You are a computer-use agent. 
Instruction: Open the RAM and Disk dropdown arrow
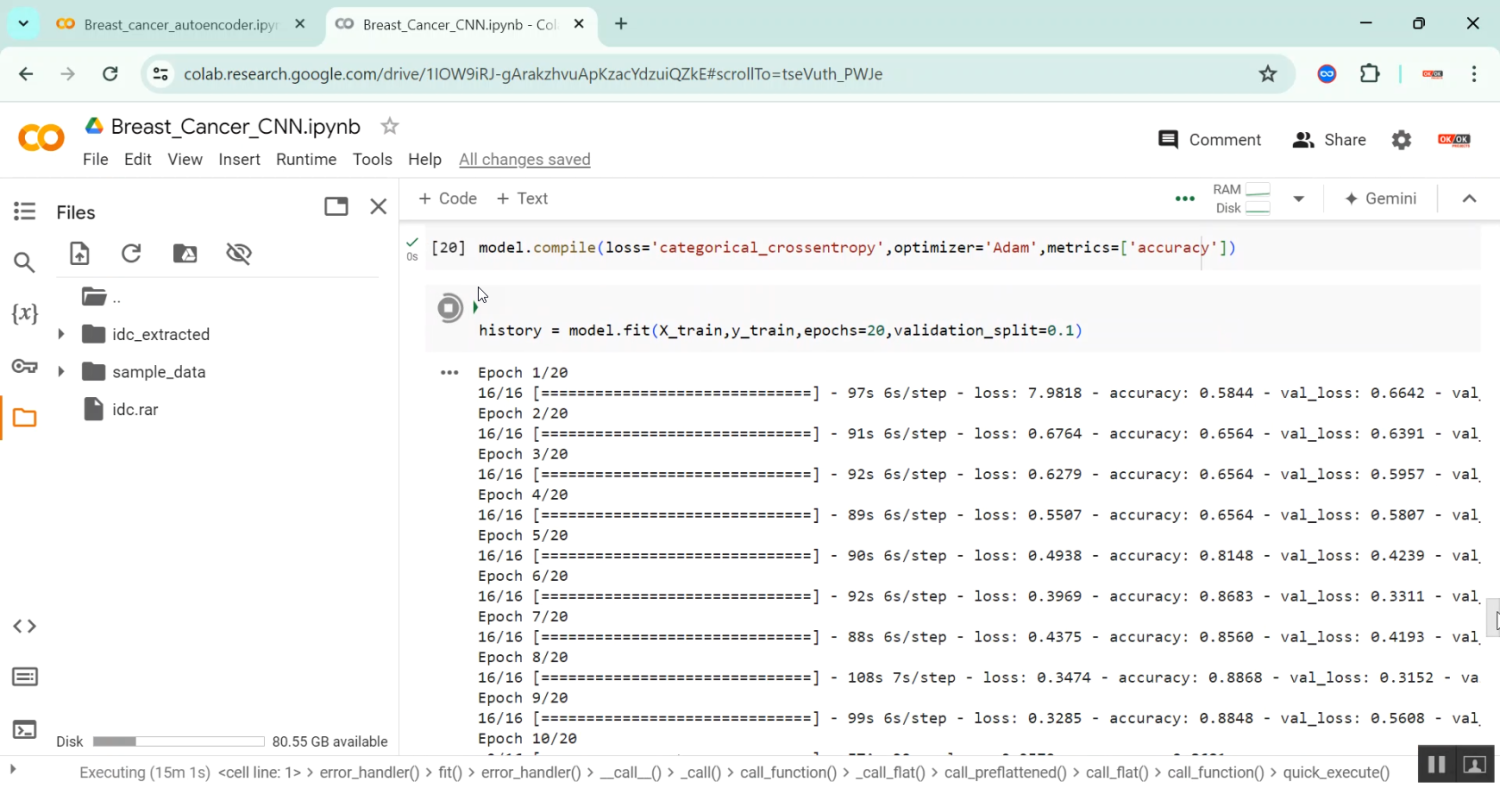pos(1298,199)
